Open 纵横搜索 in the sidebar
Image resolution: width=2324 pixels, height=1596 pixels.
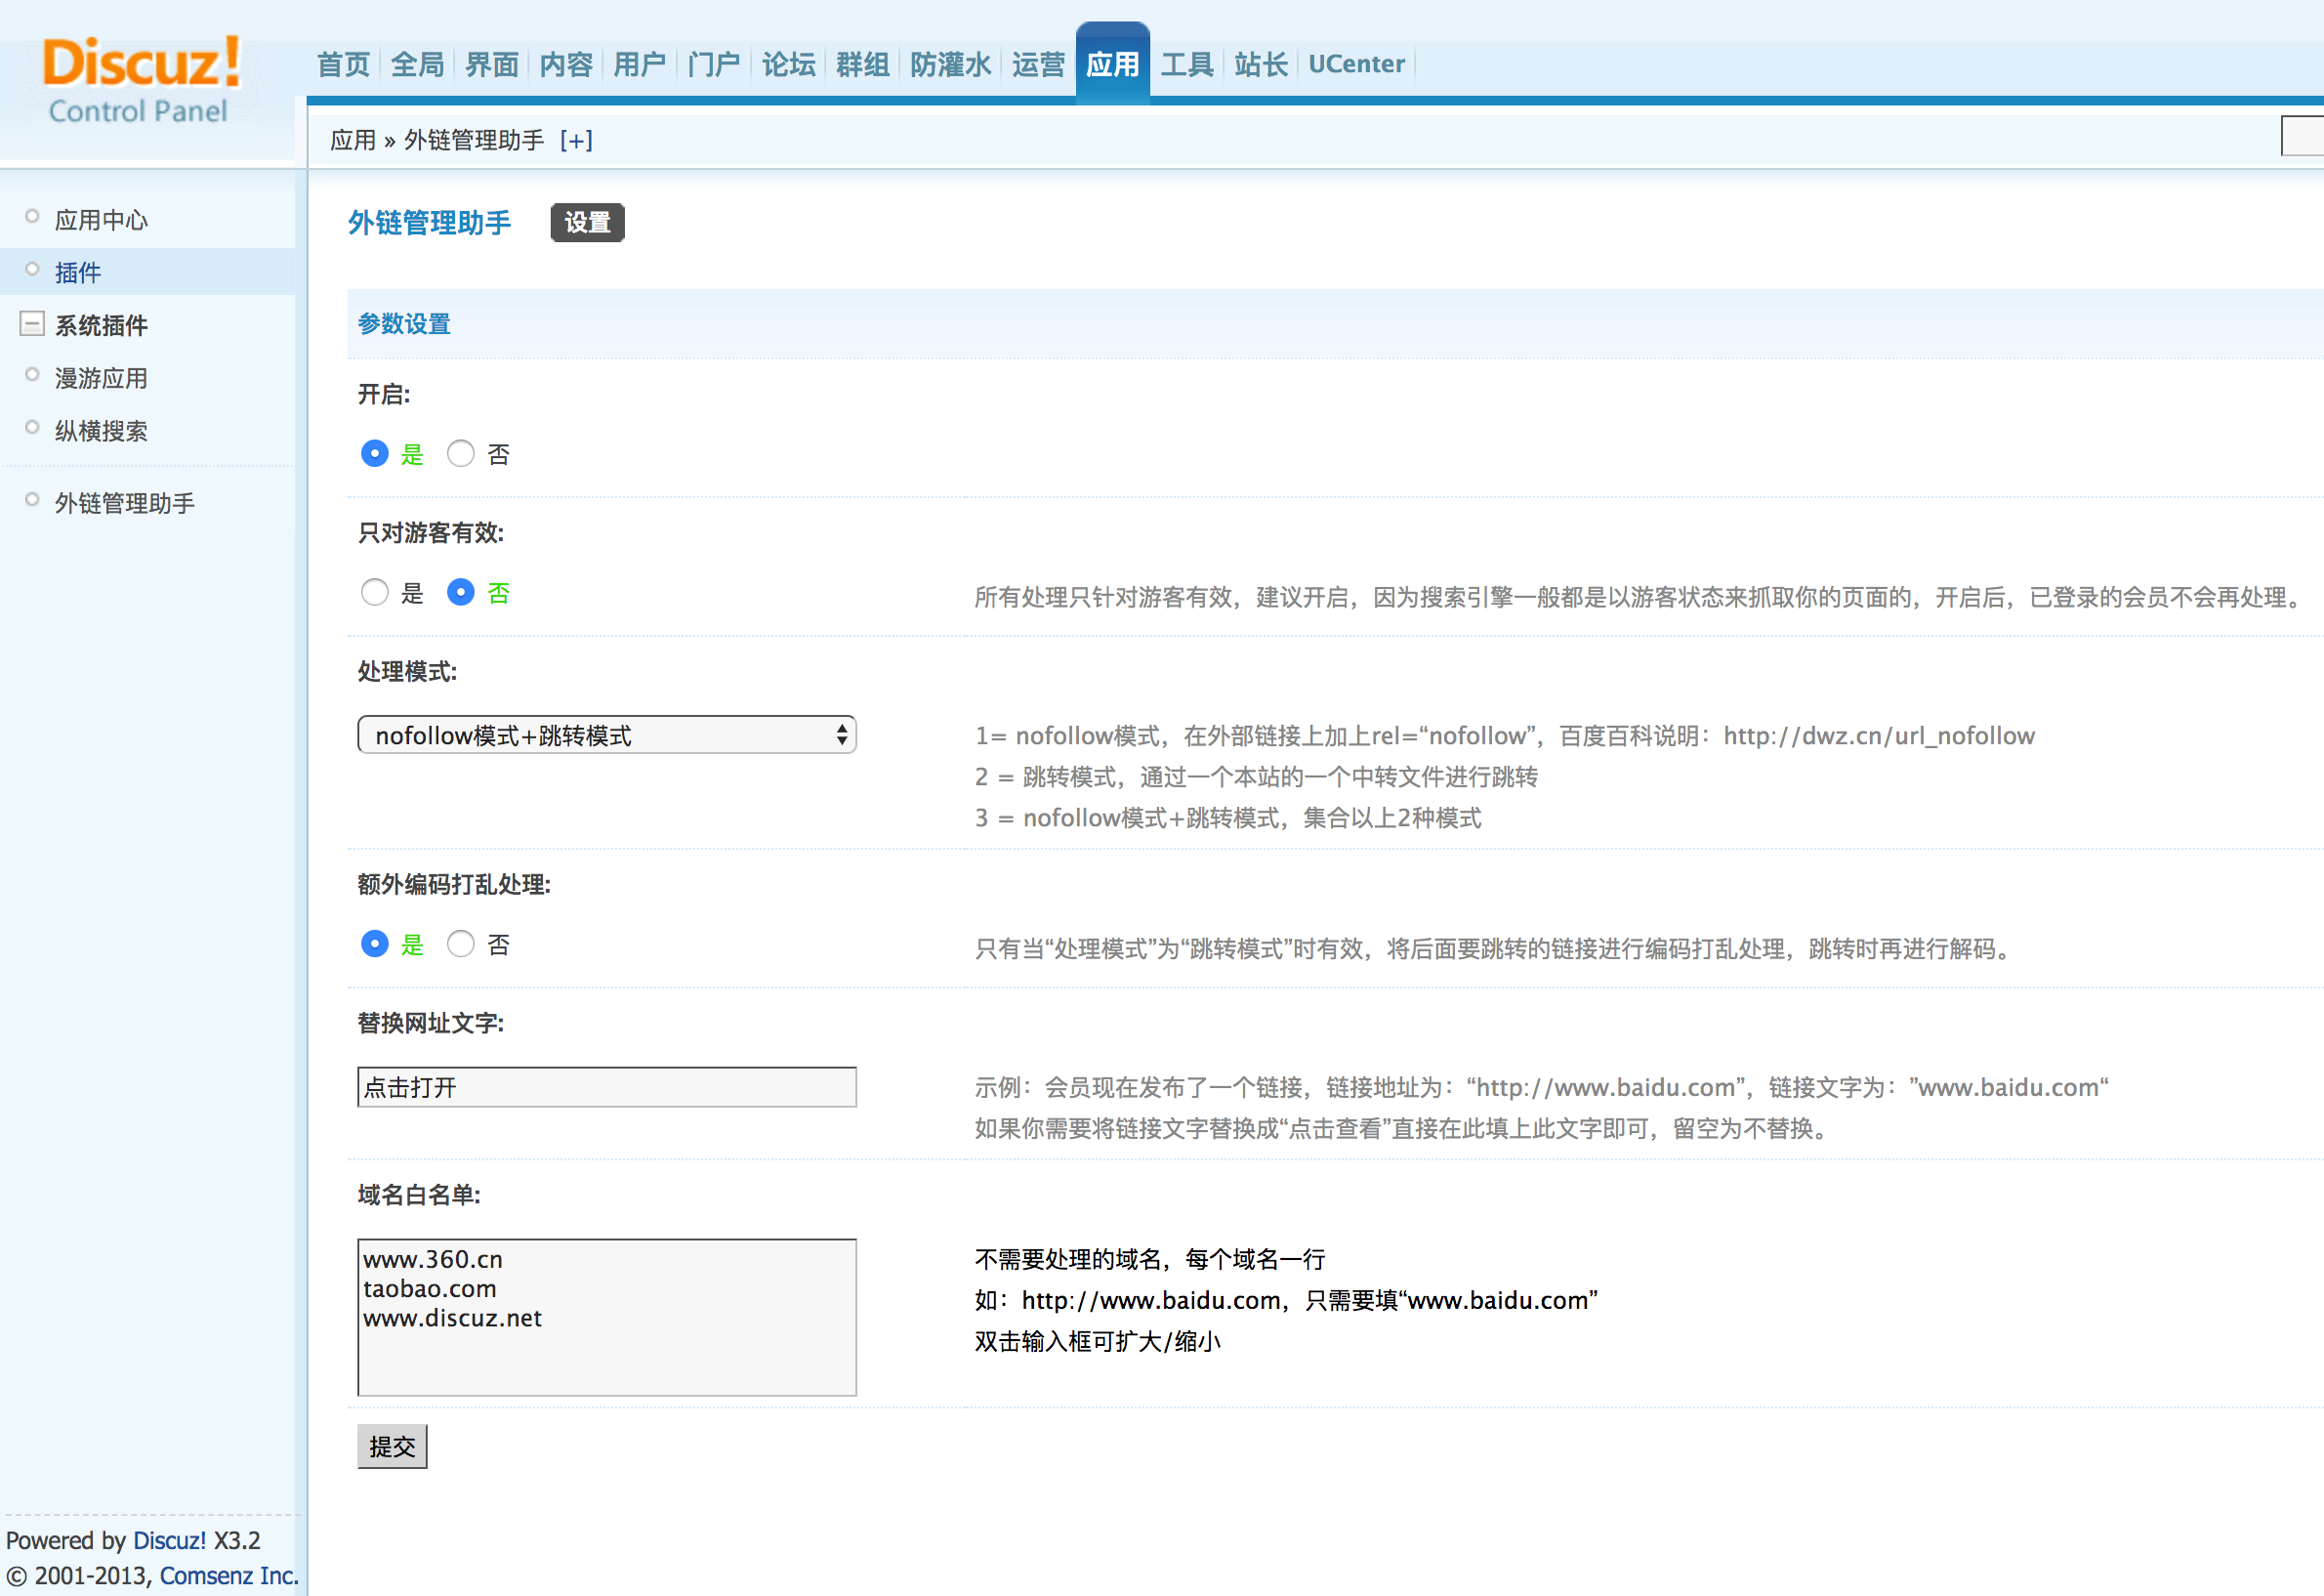[101, 431]
